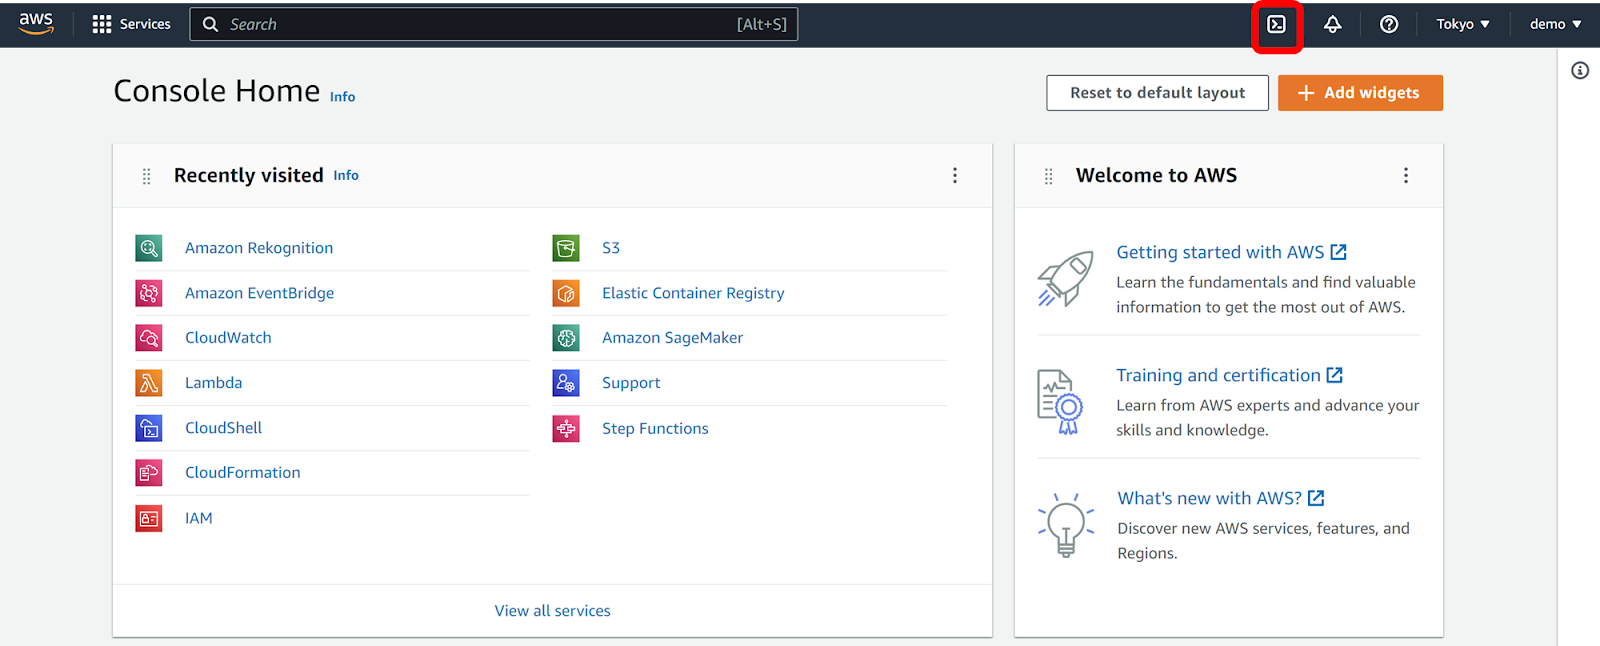Click the AWS logo
This screenshot has height=646, width=1600.
pos(36,24)
